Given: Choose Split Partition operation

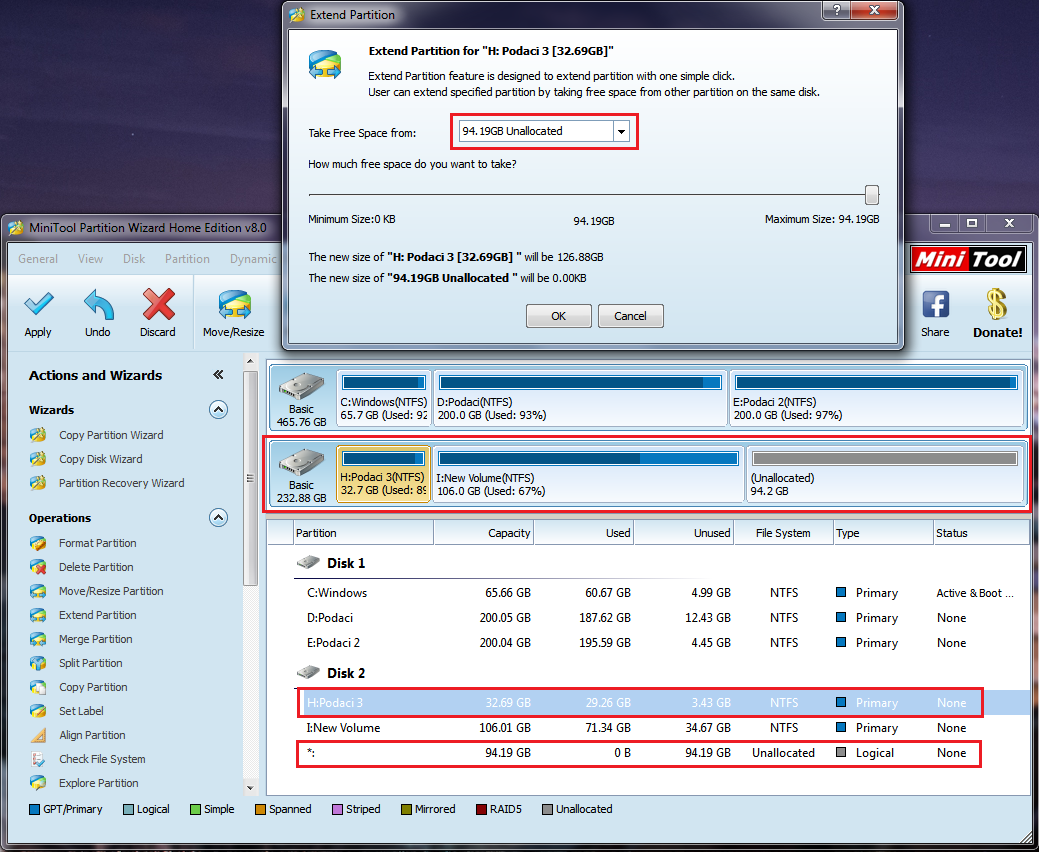Looking at the screenshot, I should click(x=90, y=663).
